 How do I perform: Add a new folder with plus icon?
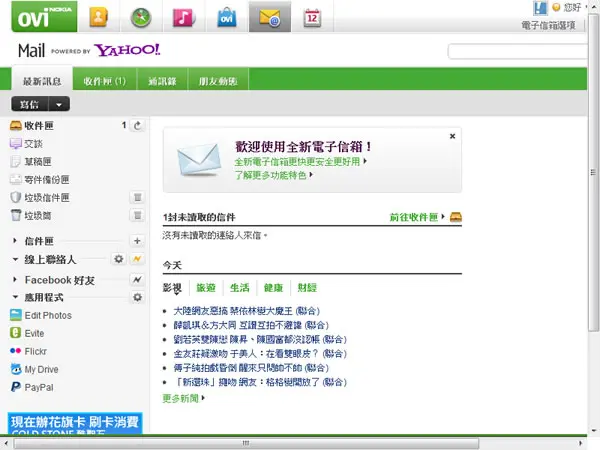pos(137,241)
